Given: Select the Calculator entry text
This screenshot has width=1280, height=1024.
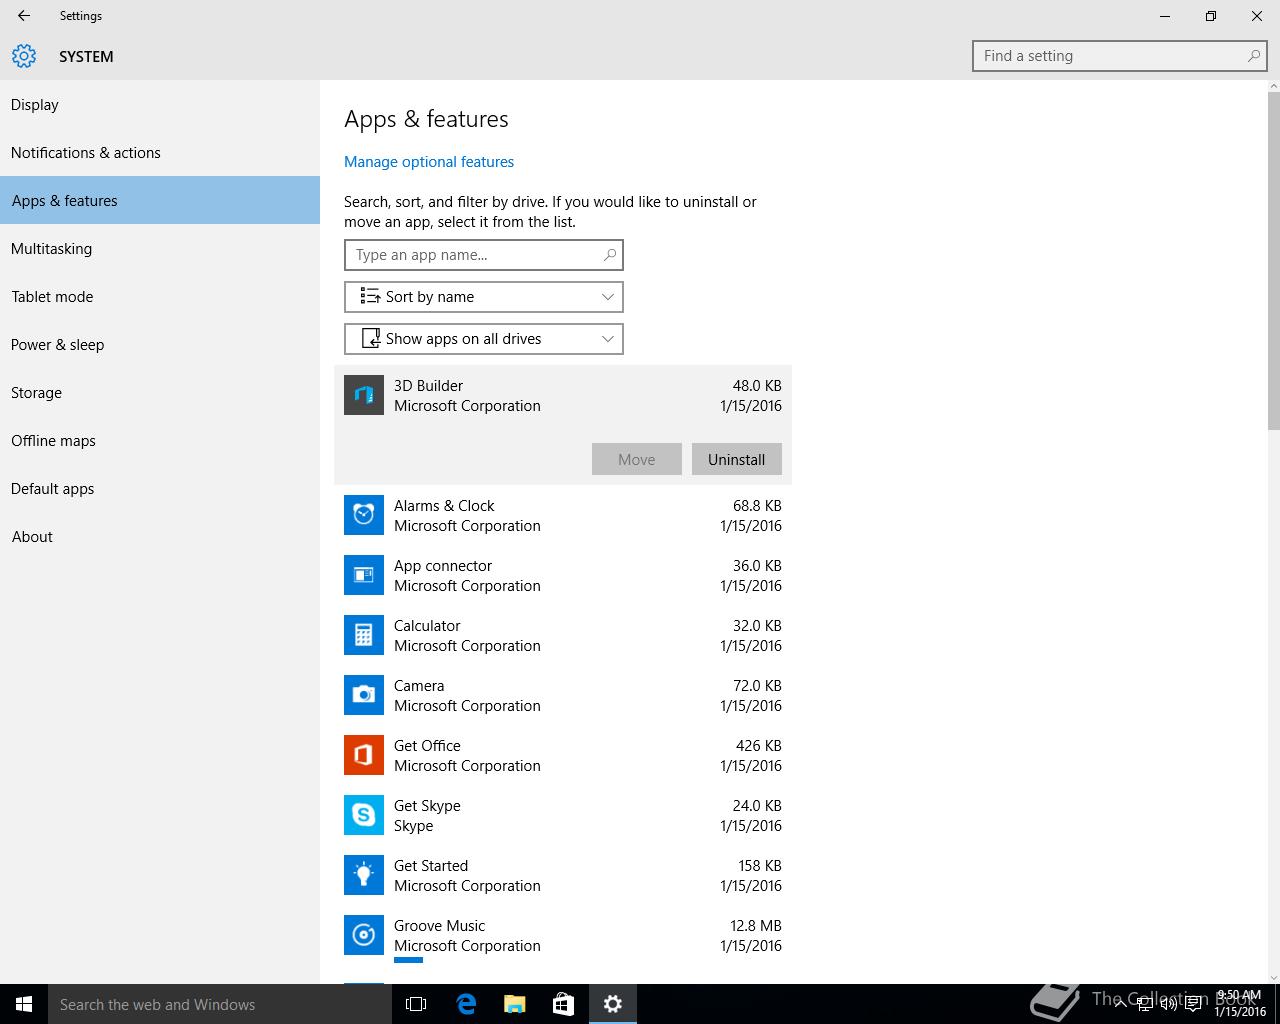Looking at the screenshot, I should point(427,626).
